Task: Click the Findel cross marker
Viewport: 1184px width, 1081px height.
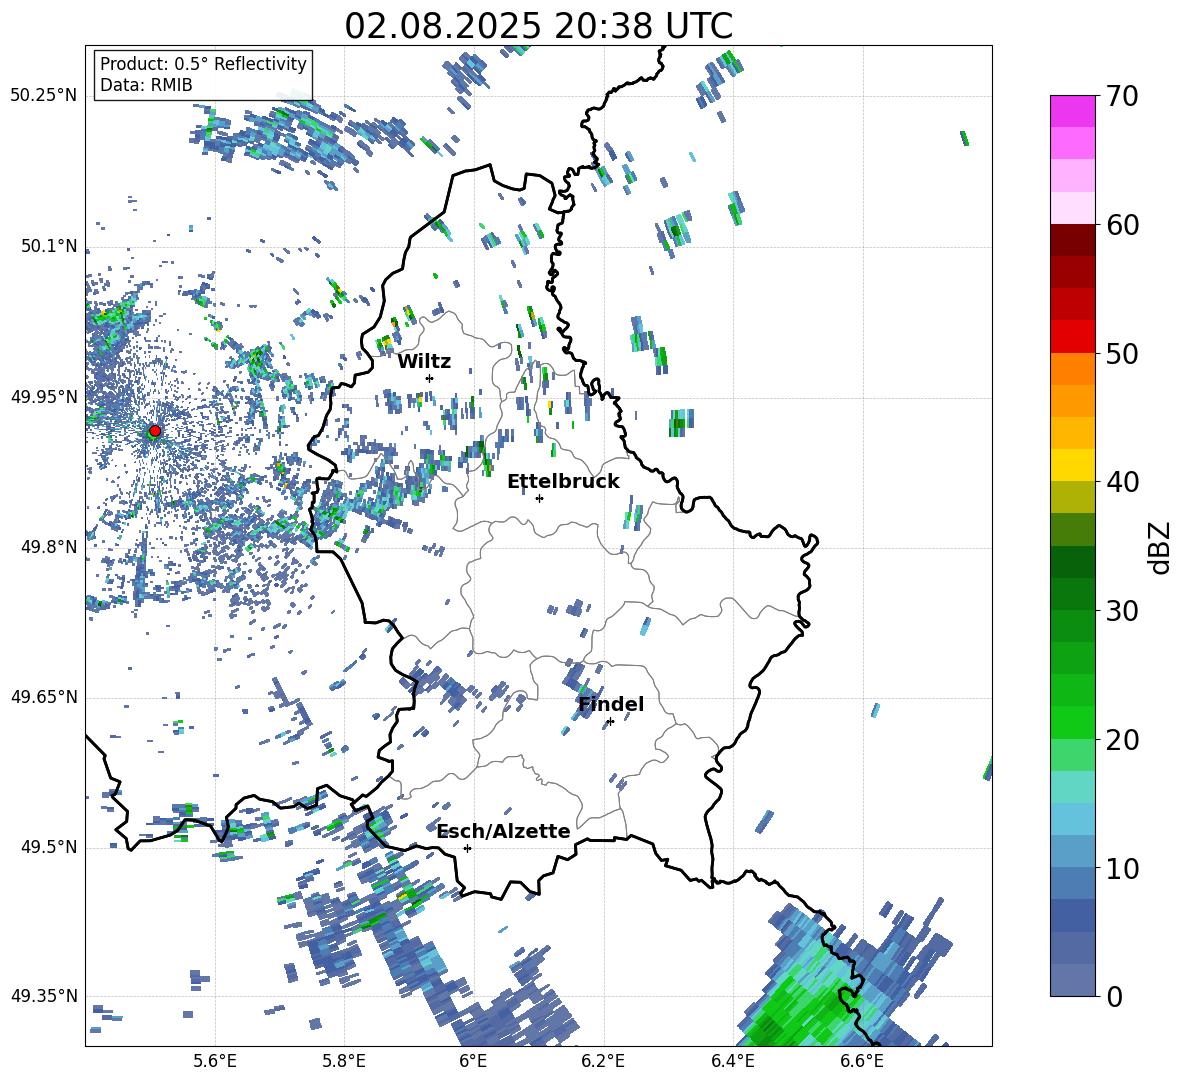Action: click(610, 722)
